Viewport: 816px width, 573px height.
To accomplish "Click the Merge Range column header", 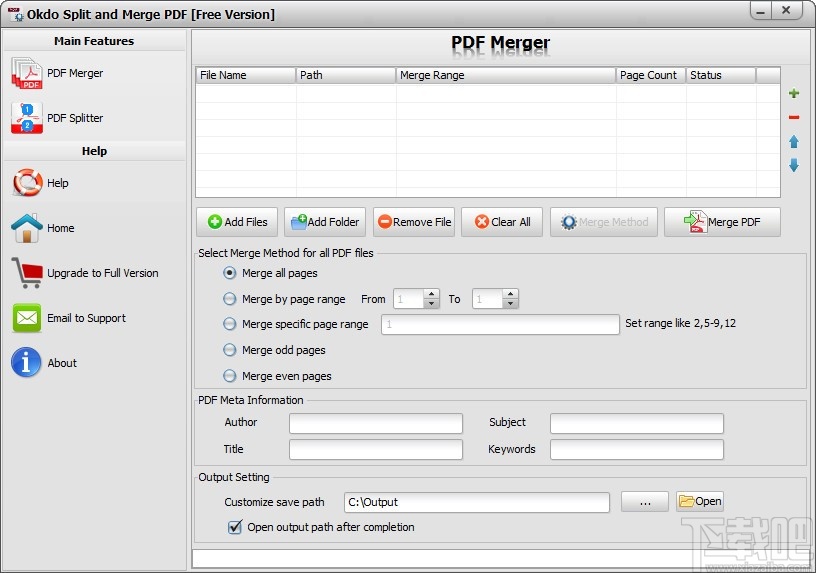I will (x=506, y=75).
